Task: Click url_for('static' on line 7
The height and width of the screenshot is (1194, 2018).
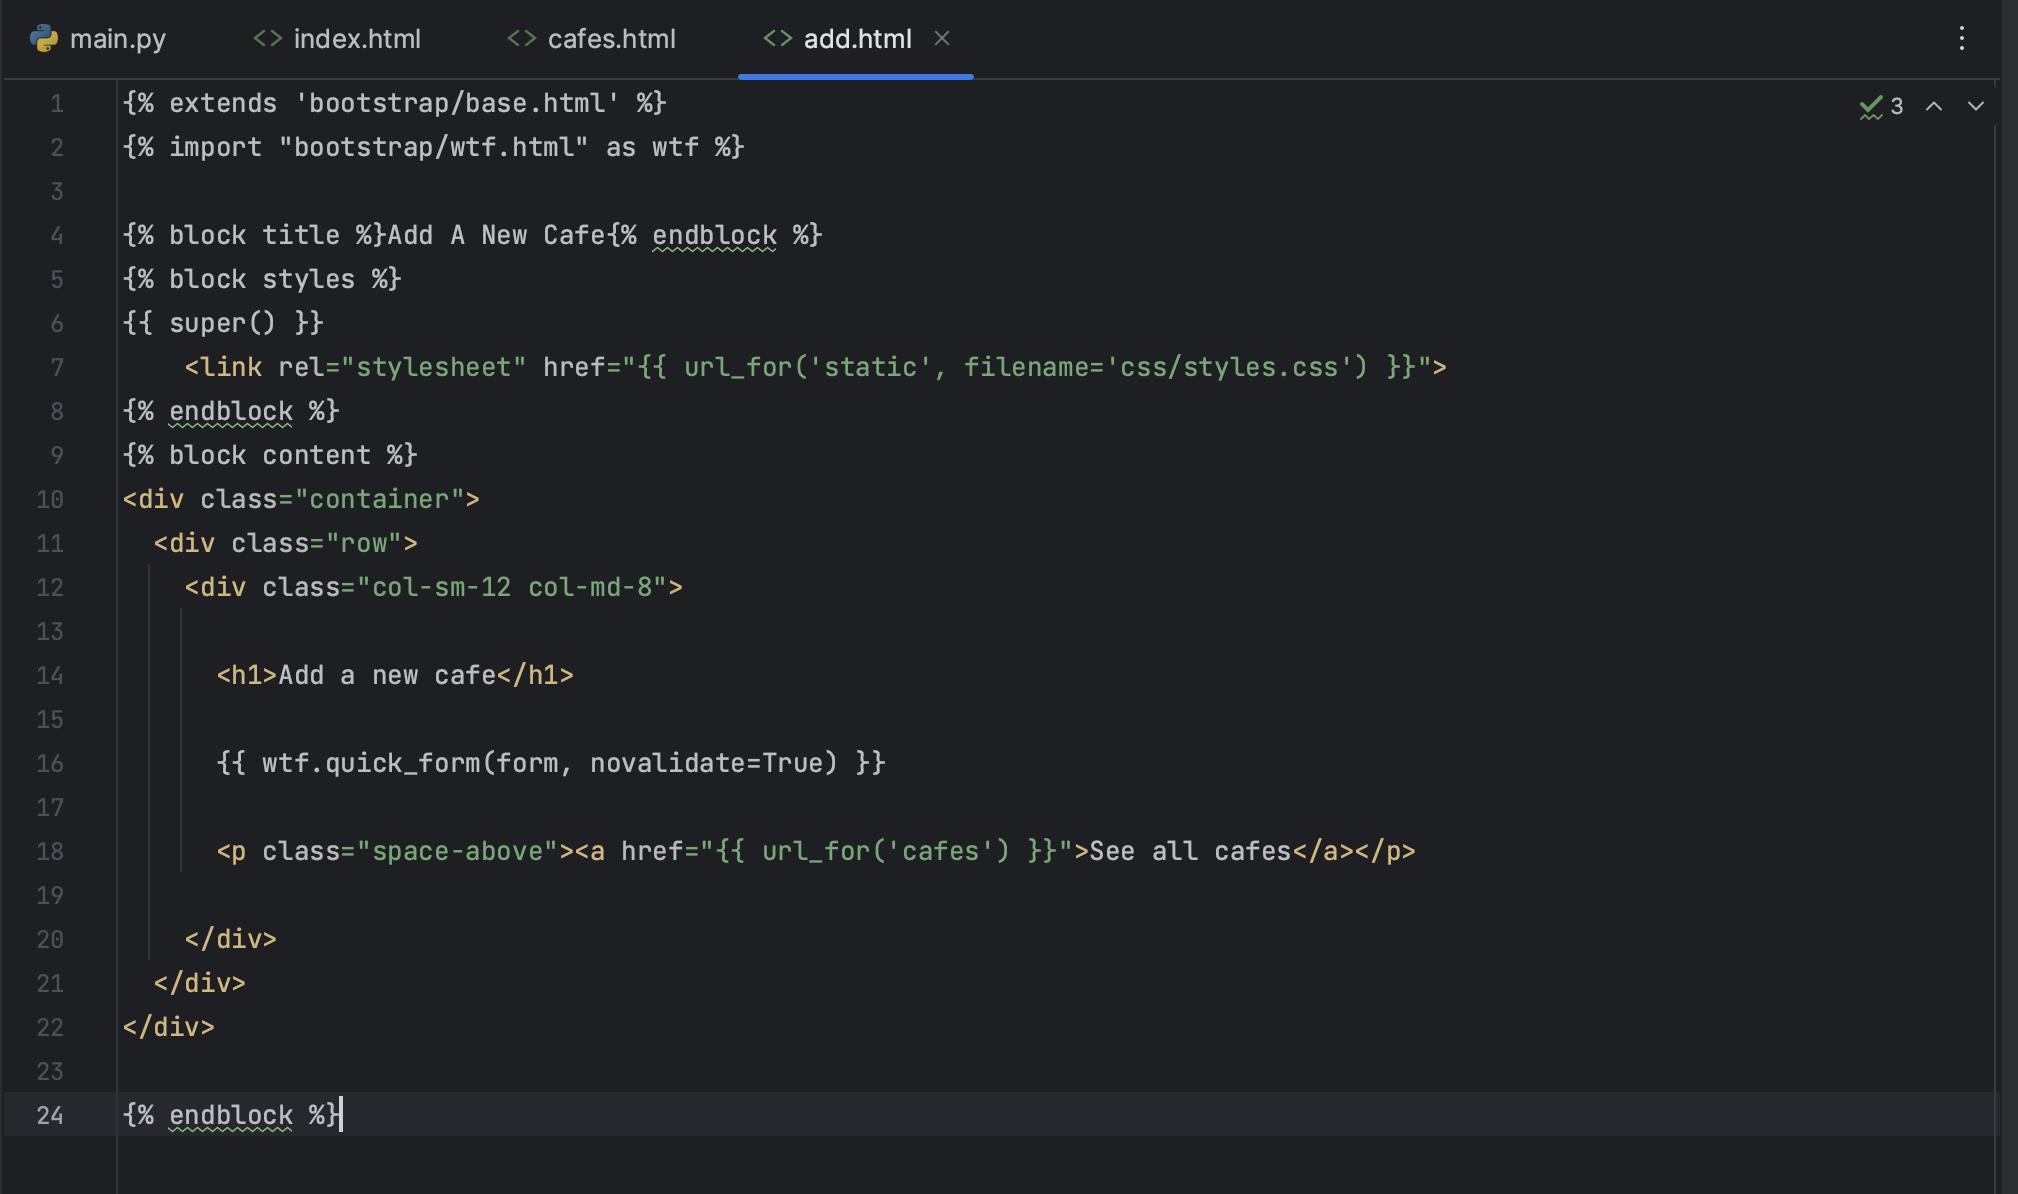Action: click(x=808, y=367)
